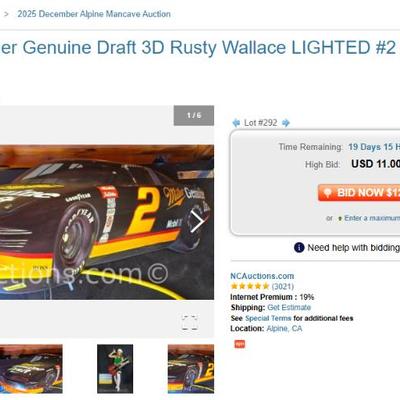This screenshot has height=400, width=400.
Task: Click the five-star seller rating
Action: [x=250, y=286]
